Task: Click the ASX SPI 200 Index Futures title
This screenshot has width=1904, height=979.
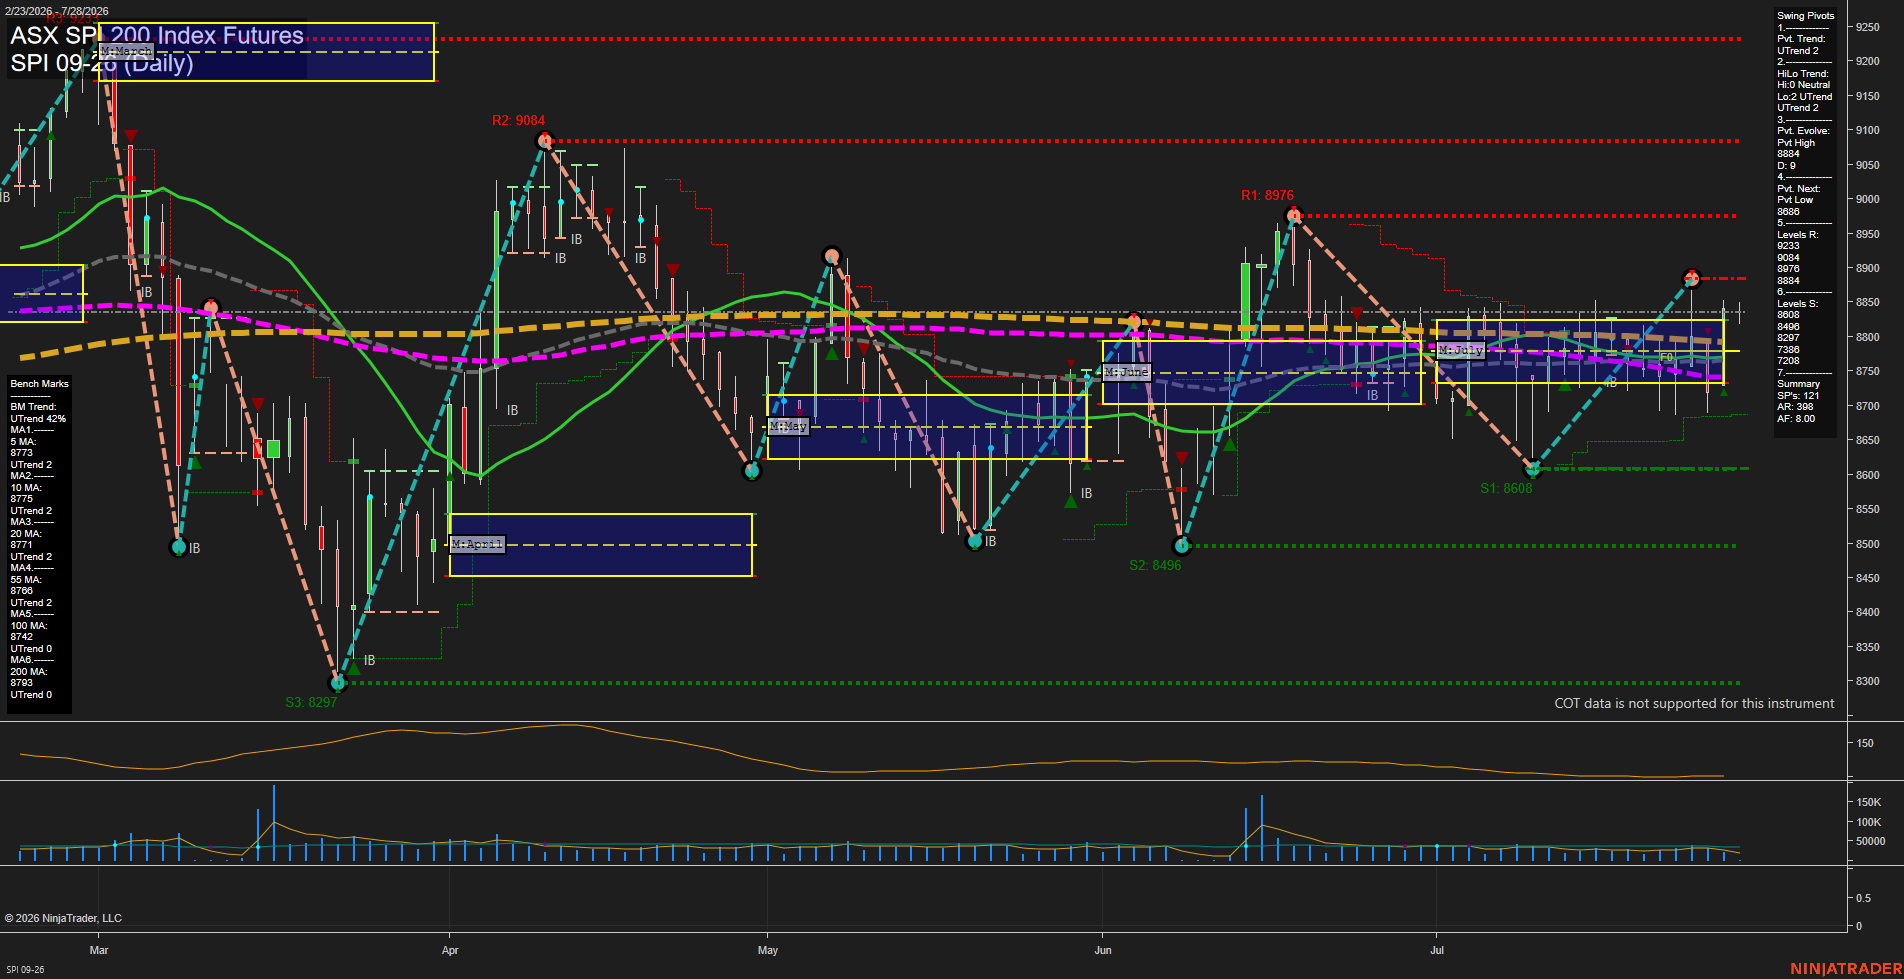Action: [x=157, y=36]
